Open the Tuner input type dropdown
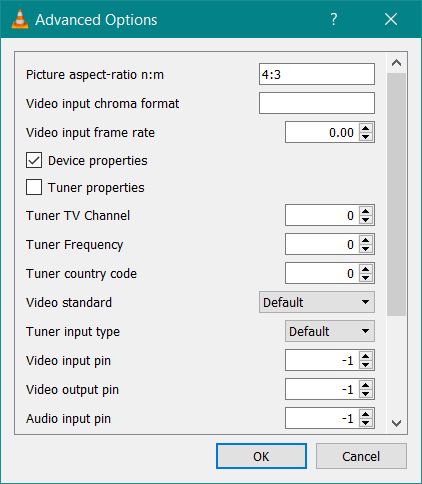This screenshot has height=484, width=422. pyautogui.click(x=330, y=331)
